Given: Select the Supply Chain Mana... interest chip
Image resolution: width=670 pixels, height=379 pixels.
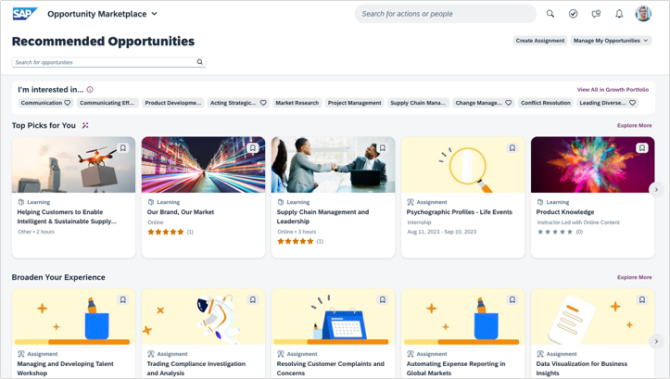Looking at the screenshot, I should click(418, 103).
